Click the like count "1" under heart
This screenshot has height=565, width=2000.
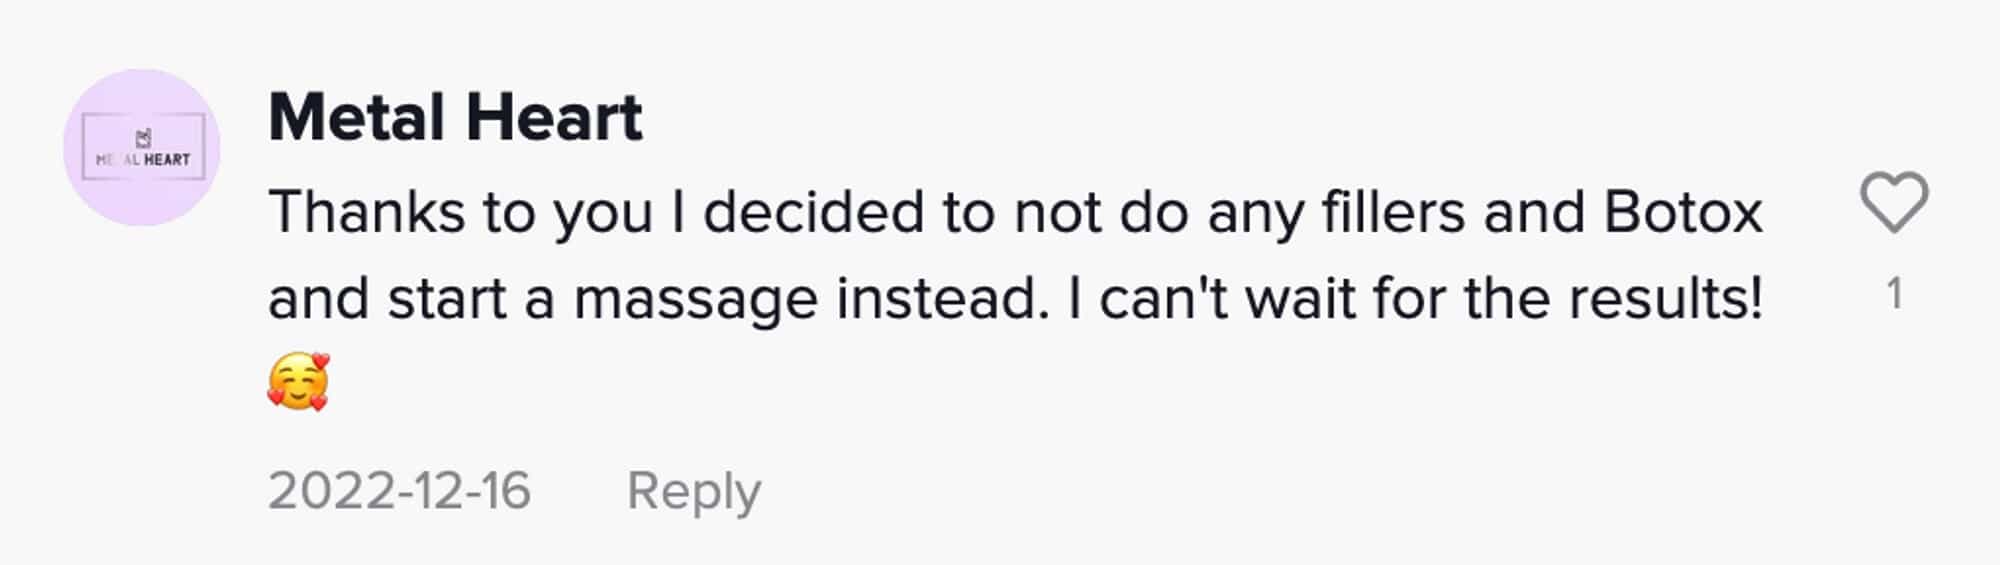coord(1893,294)
